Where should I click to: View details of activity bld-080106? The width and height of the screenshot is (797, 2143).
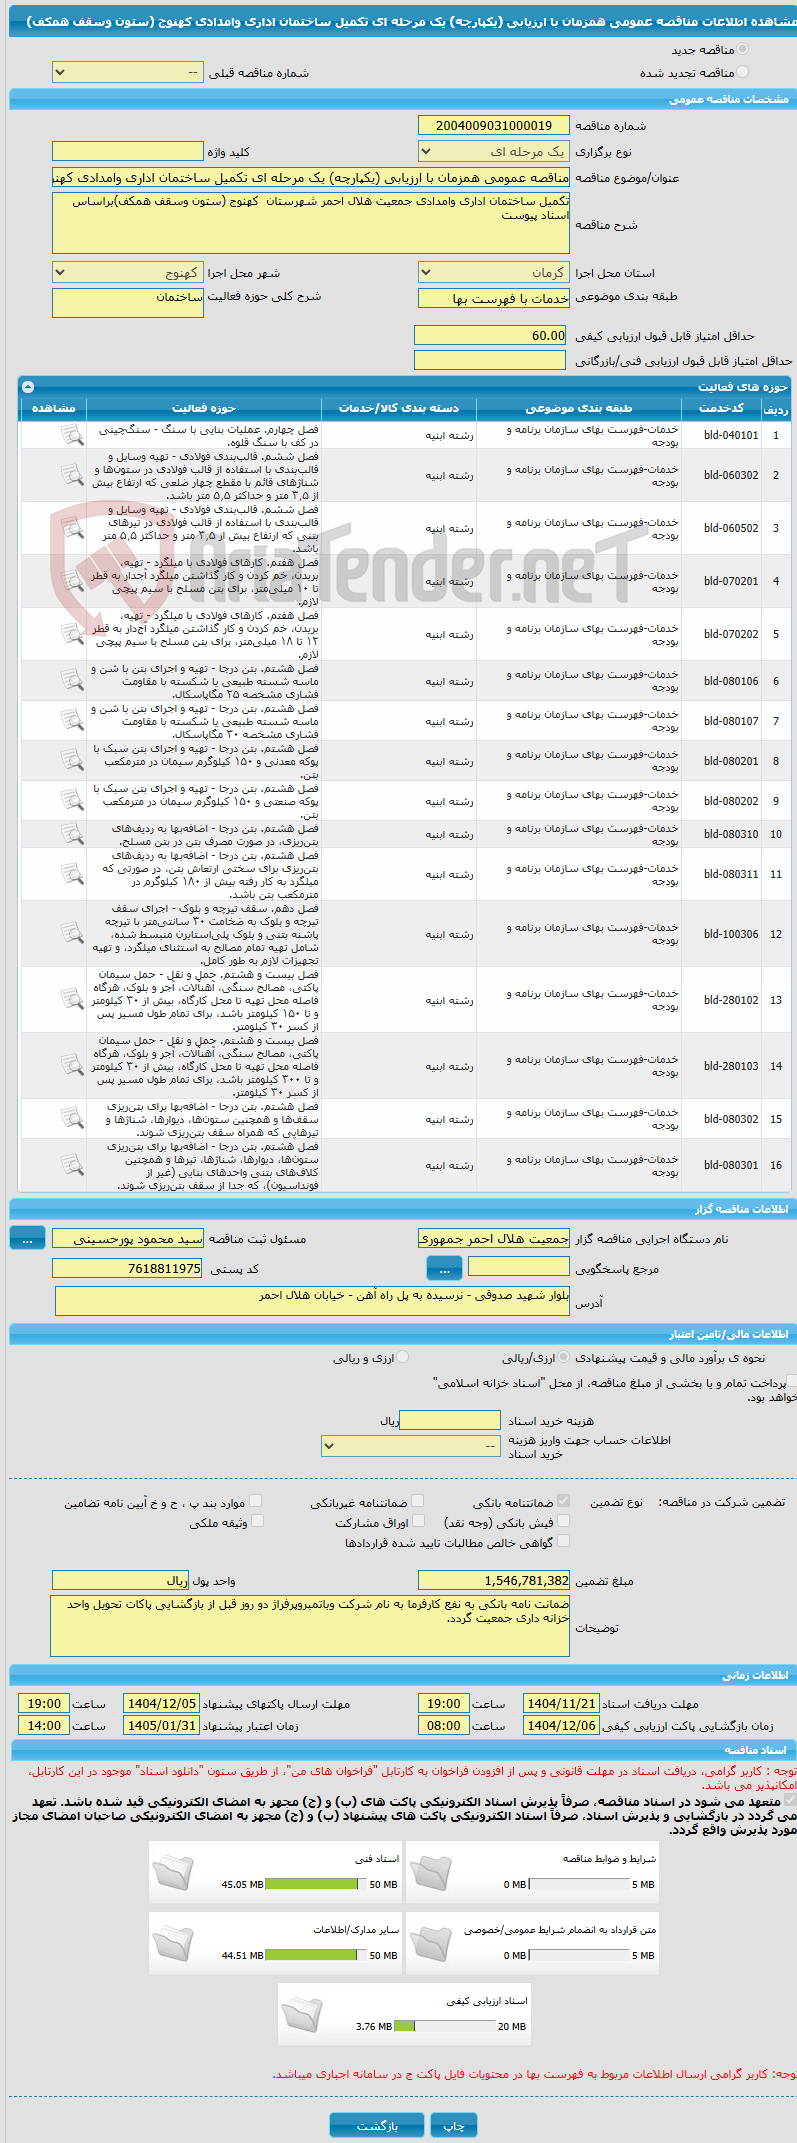point(72,681)
